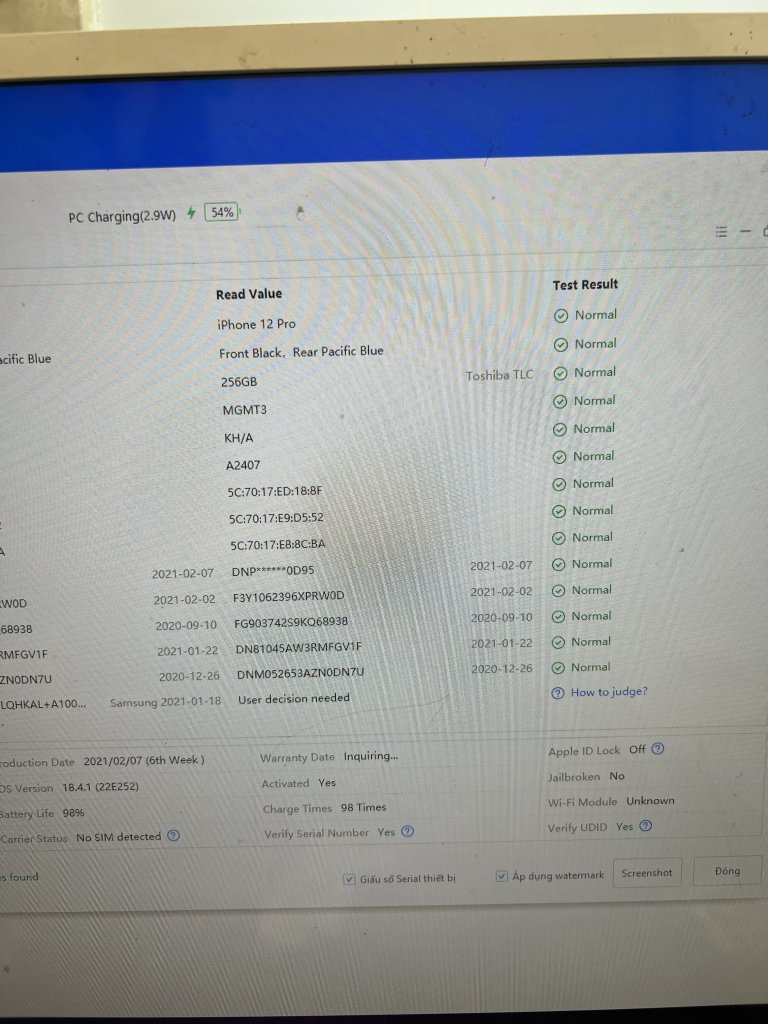Viewport: 768px width, 1024px height.
Task: Click the Warranty Date Inquiring... value
Action: (371, 756)
